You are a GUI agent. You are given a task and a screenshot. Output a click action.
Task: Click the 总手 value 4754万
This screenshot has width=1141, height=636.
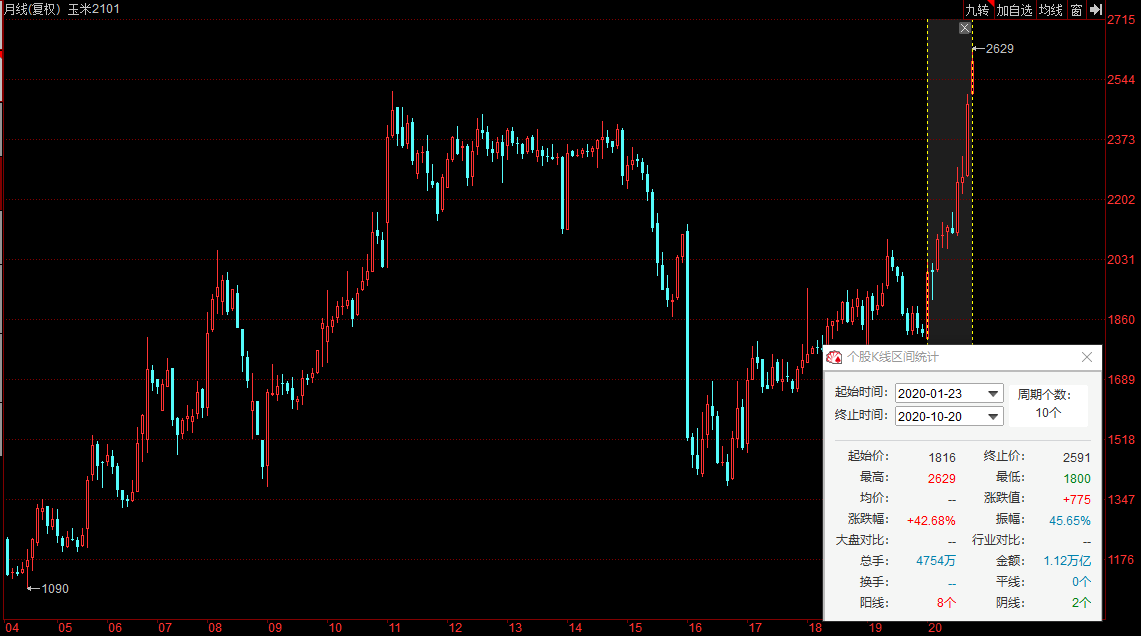936,561
